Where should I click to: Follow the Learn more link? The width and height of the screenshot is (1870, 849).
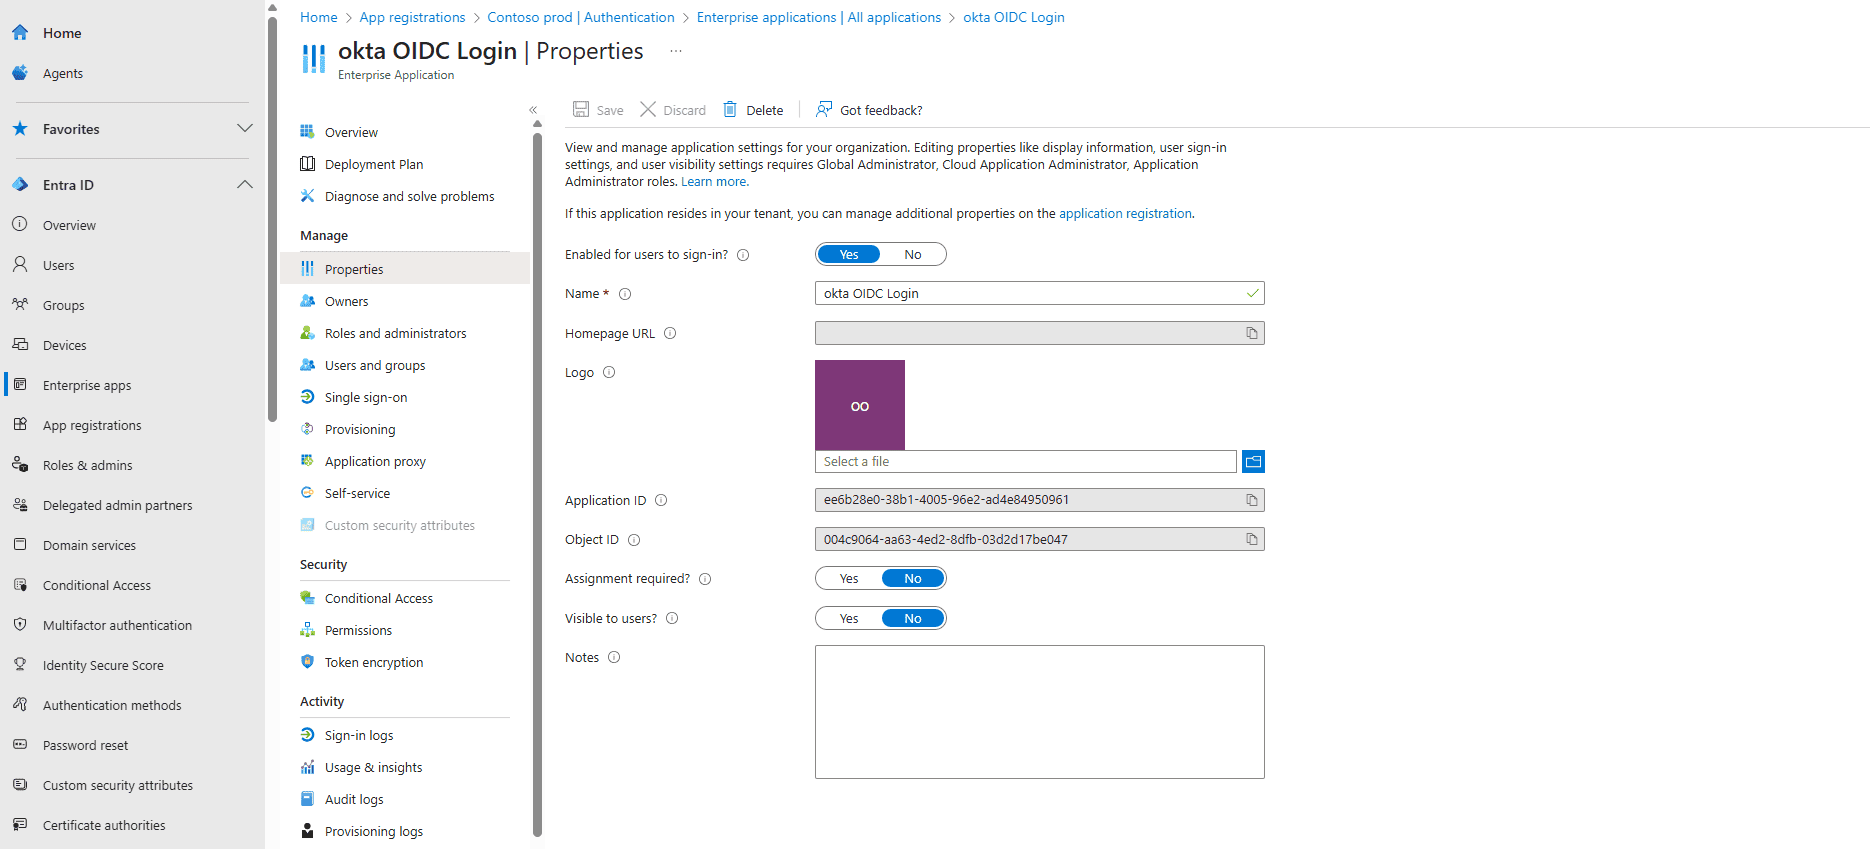(713, 182)
